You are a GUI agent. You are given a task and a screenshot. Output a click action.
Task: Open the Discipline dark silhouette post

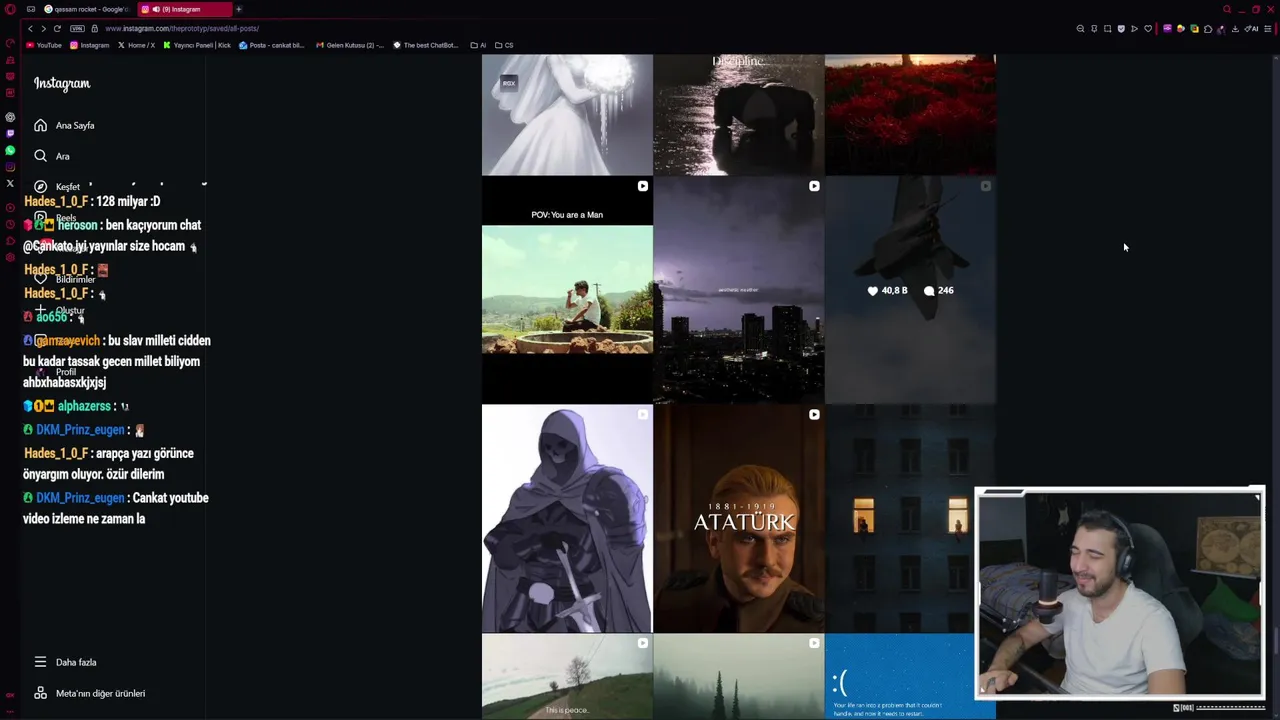click(x=739, y=115)
